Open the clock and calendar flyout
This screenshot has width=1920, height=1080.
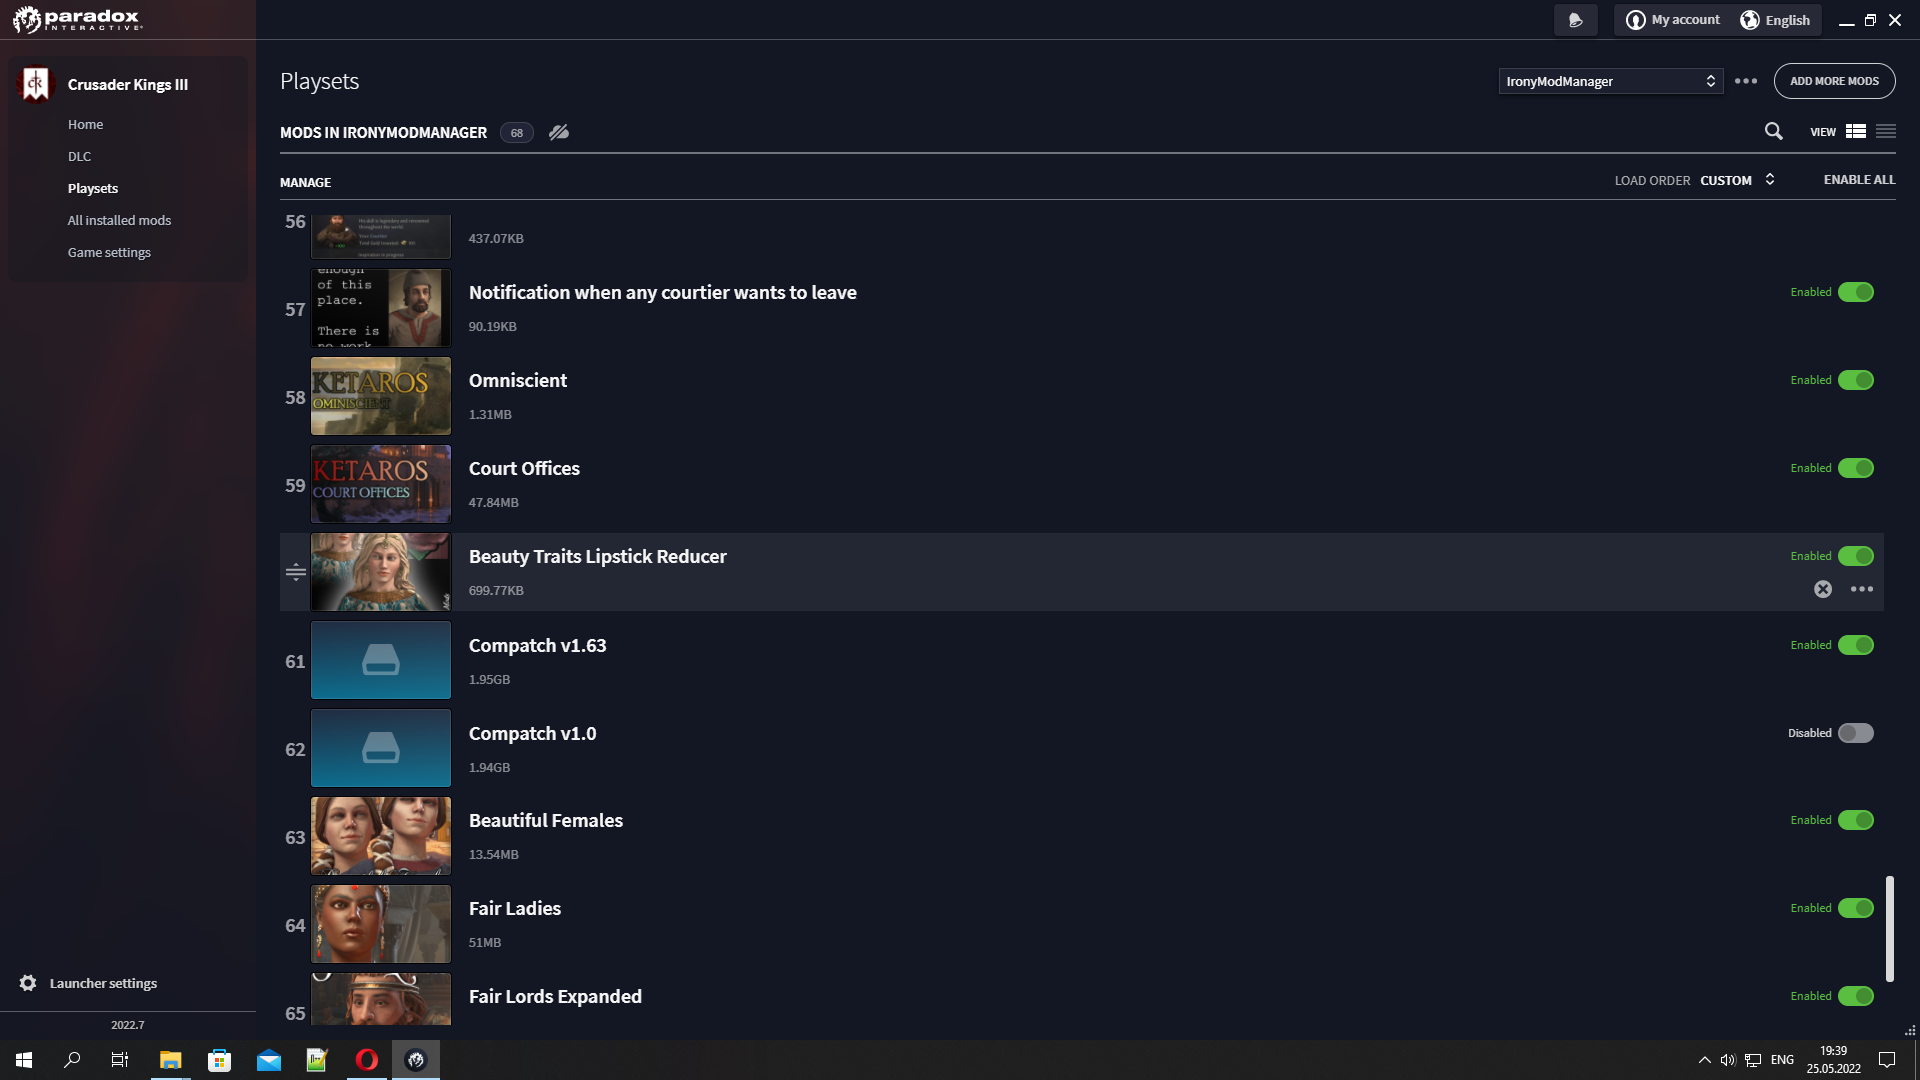1834,1060
